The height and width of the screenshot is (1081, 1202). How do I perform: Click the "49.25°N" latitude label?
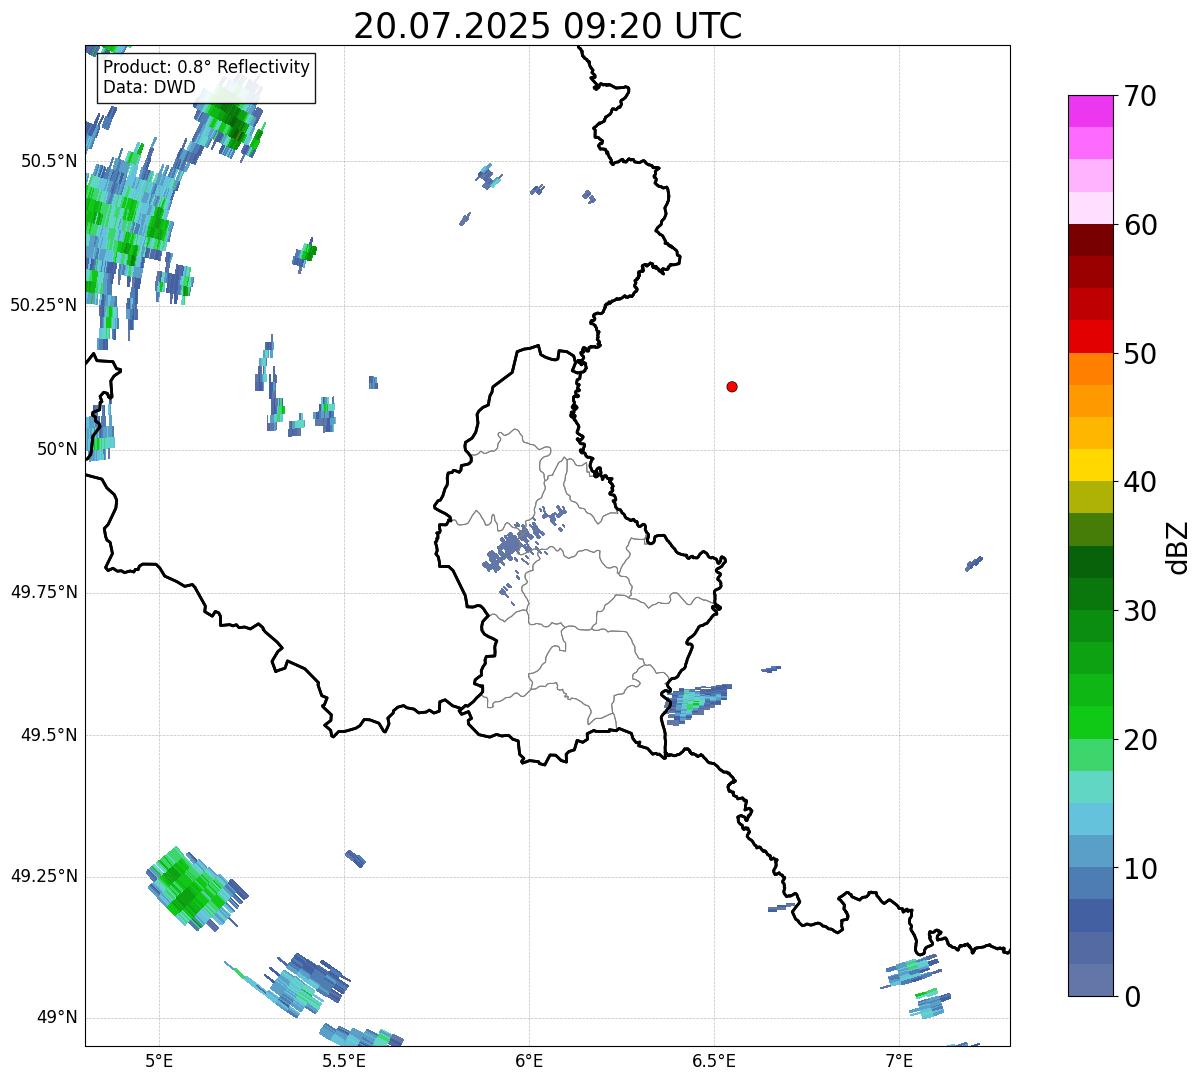tap(44, 876)
